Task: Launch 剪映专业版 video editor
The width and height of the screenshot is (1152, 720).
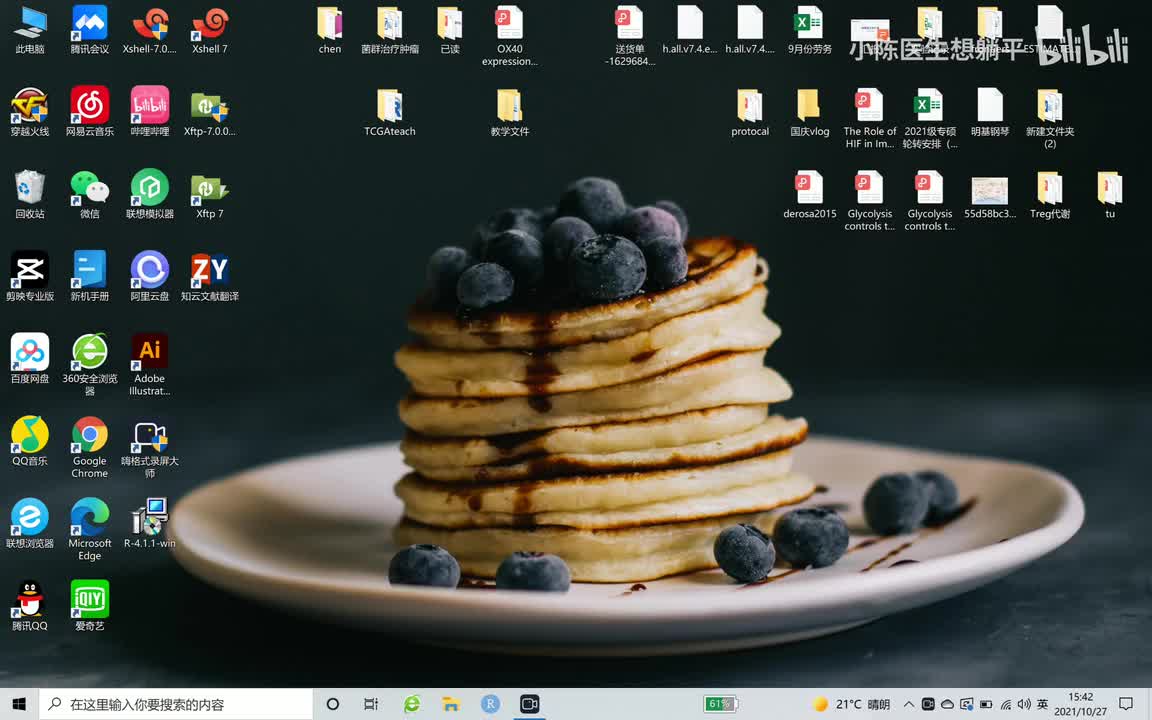Action: 30,277
